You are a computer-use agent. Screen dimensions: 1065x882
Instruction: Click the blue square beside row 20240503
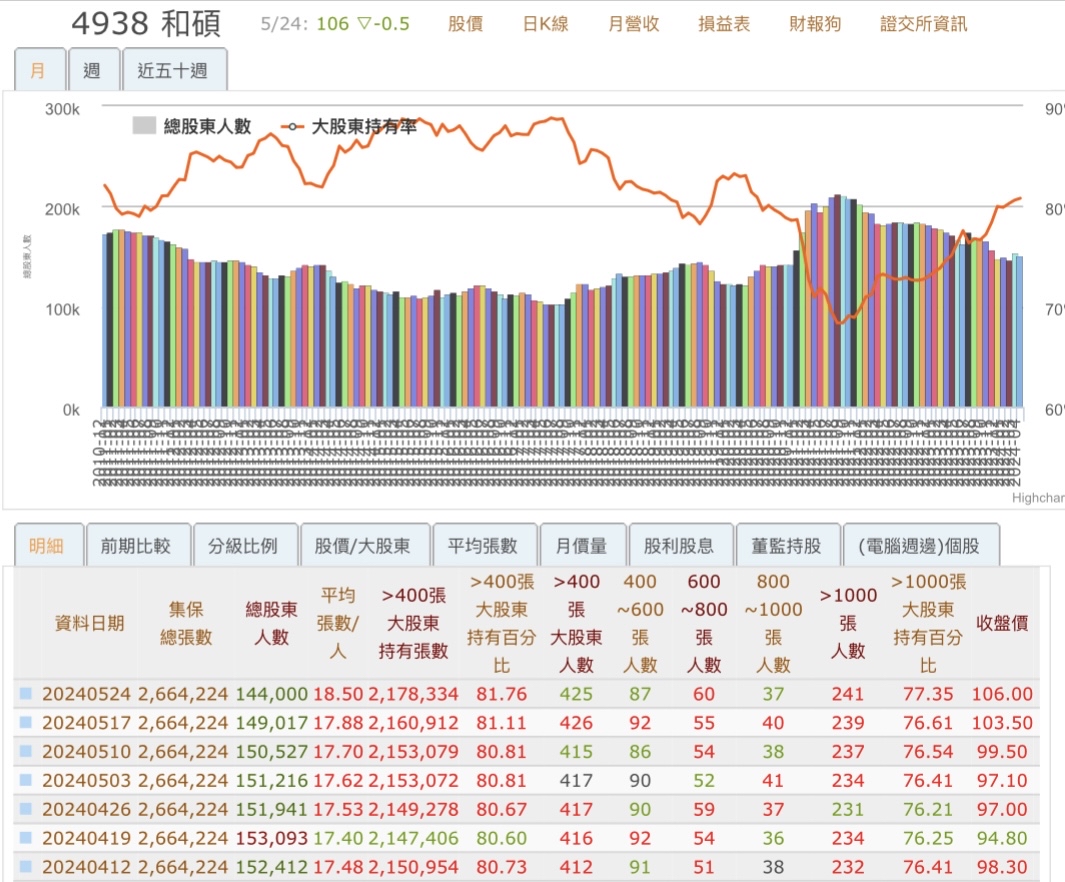point(26,779)
